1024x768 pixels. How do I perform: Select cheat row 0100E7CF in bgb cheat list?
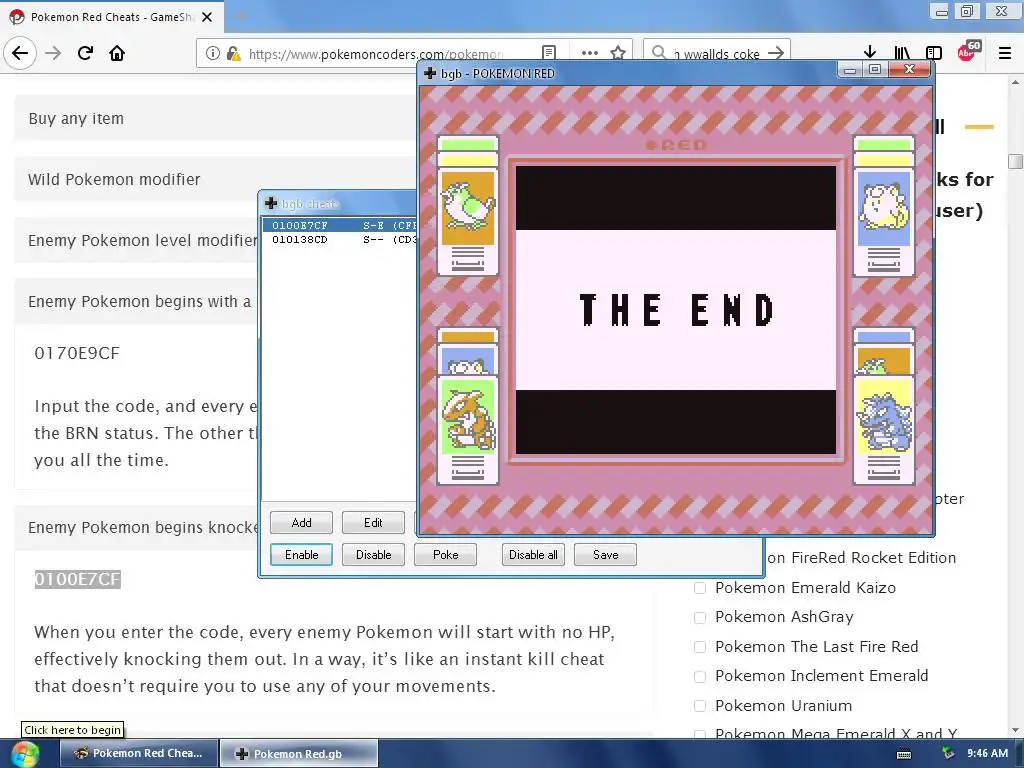(x=340, y=225)
